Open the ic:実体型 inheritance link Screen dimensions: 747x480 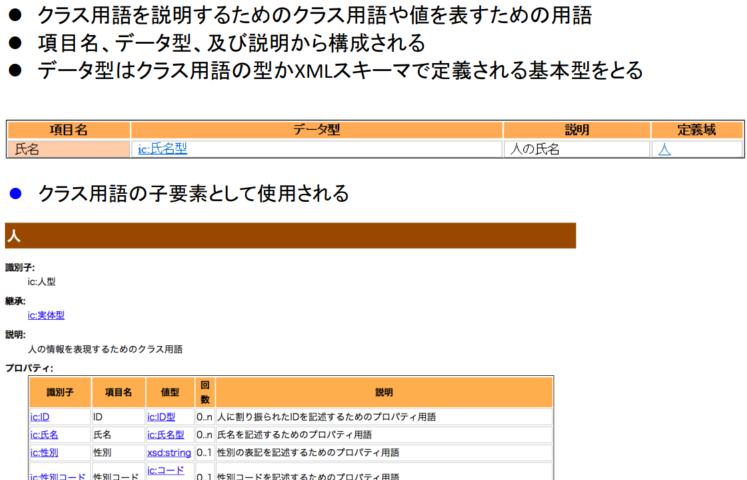[46, 315]
